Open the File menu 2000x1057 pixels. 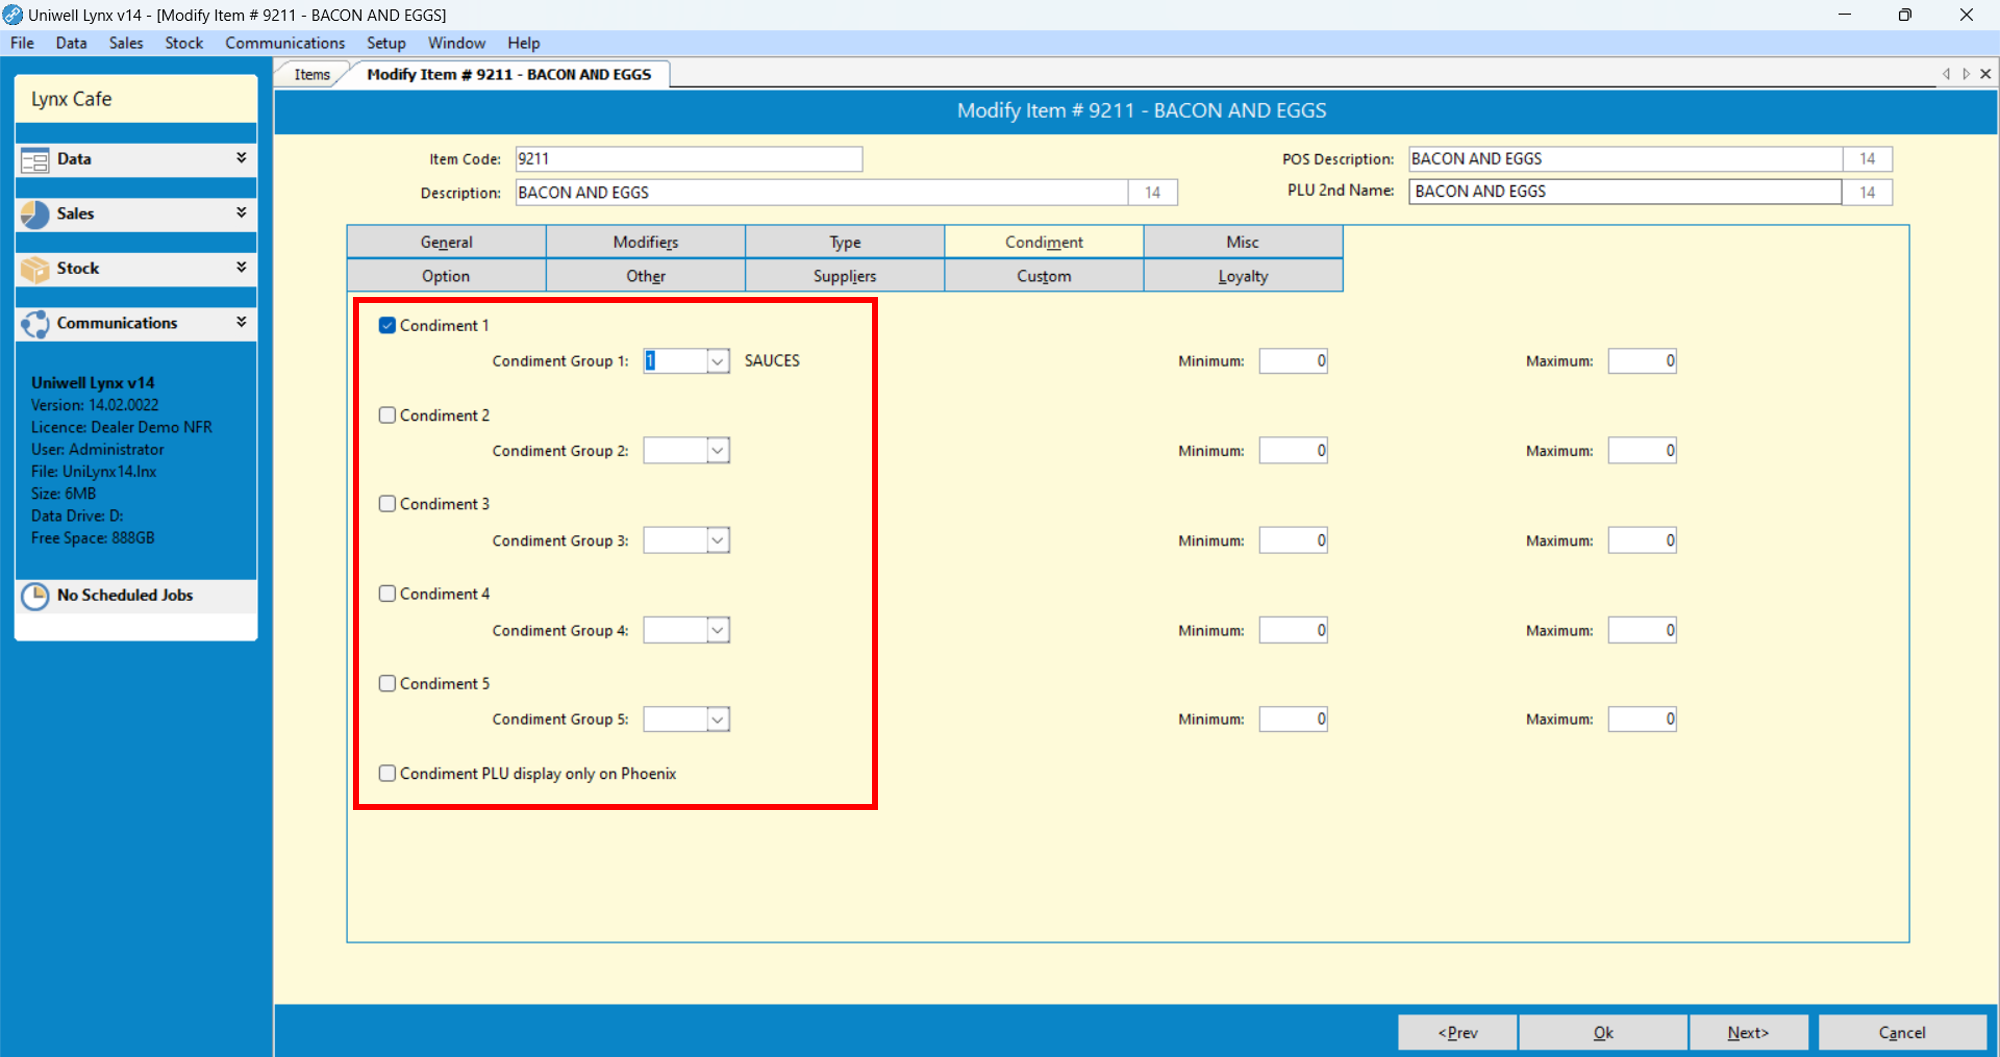click(x=22, y=43)
